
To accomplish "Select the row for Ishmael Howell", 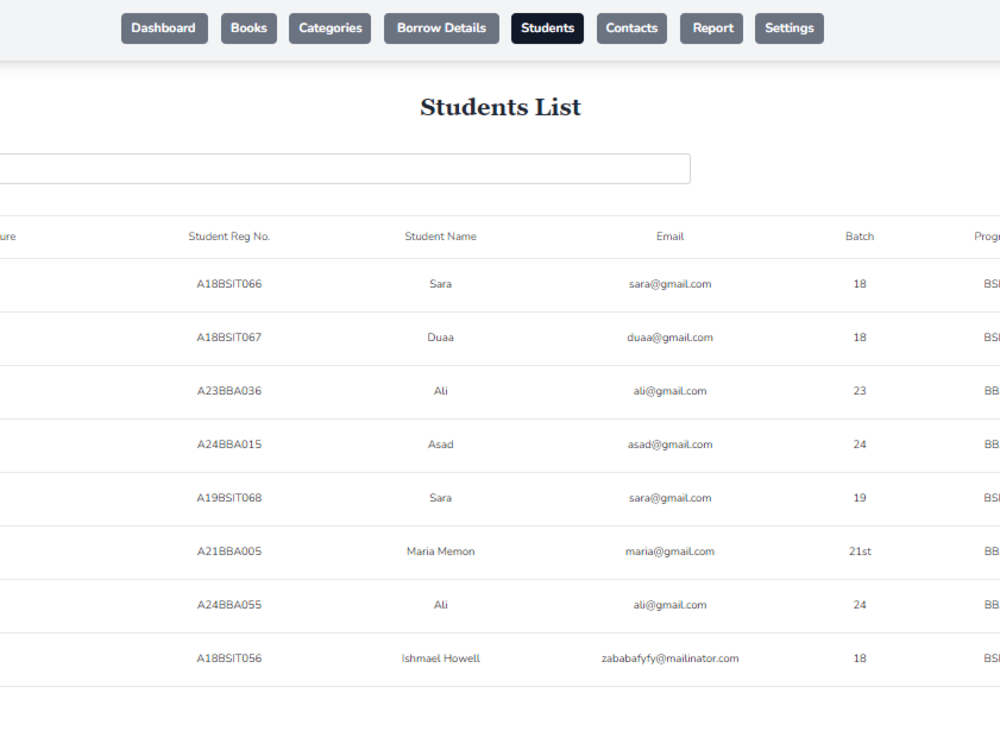I will click(440, 658).
